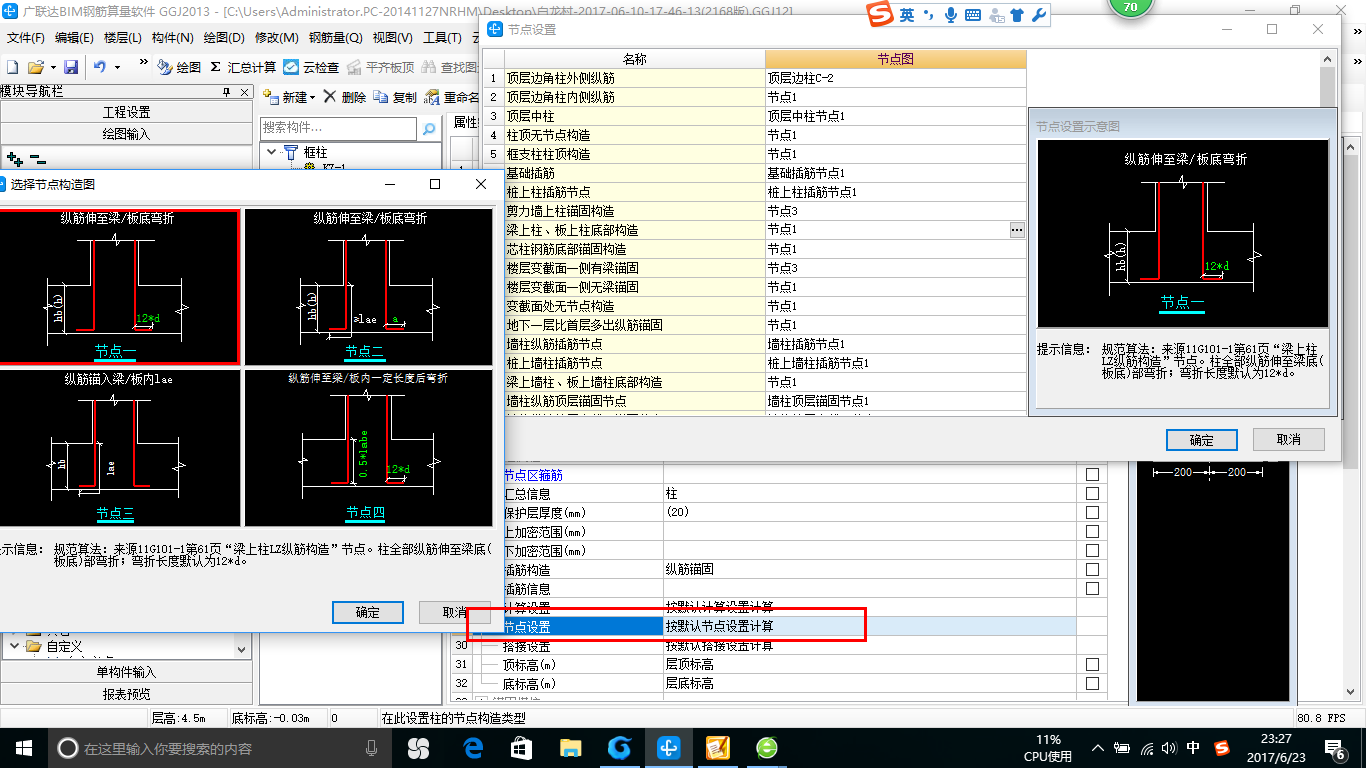The height and width of the screenshot is (768, 1366).
Task: Click 取消 in 节点设置 dialog
Action: click(x=1288, y=440)
